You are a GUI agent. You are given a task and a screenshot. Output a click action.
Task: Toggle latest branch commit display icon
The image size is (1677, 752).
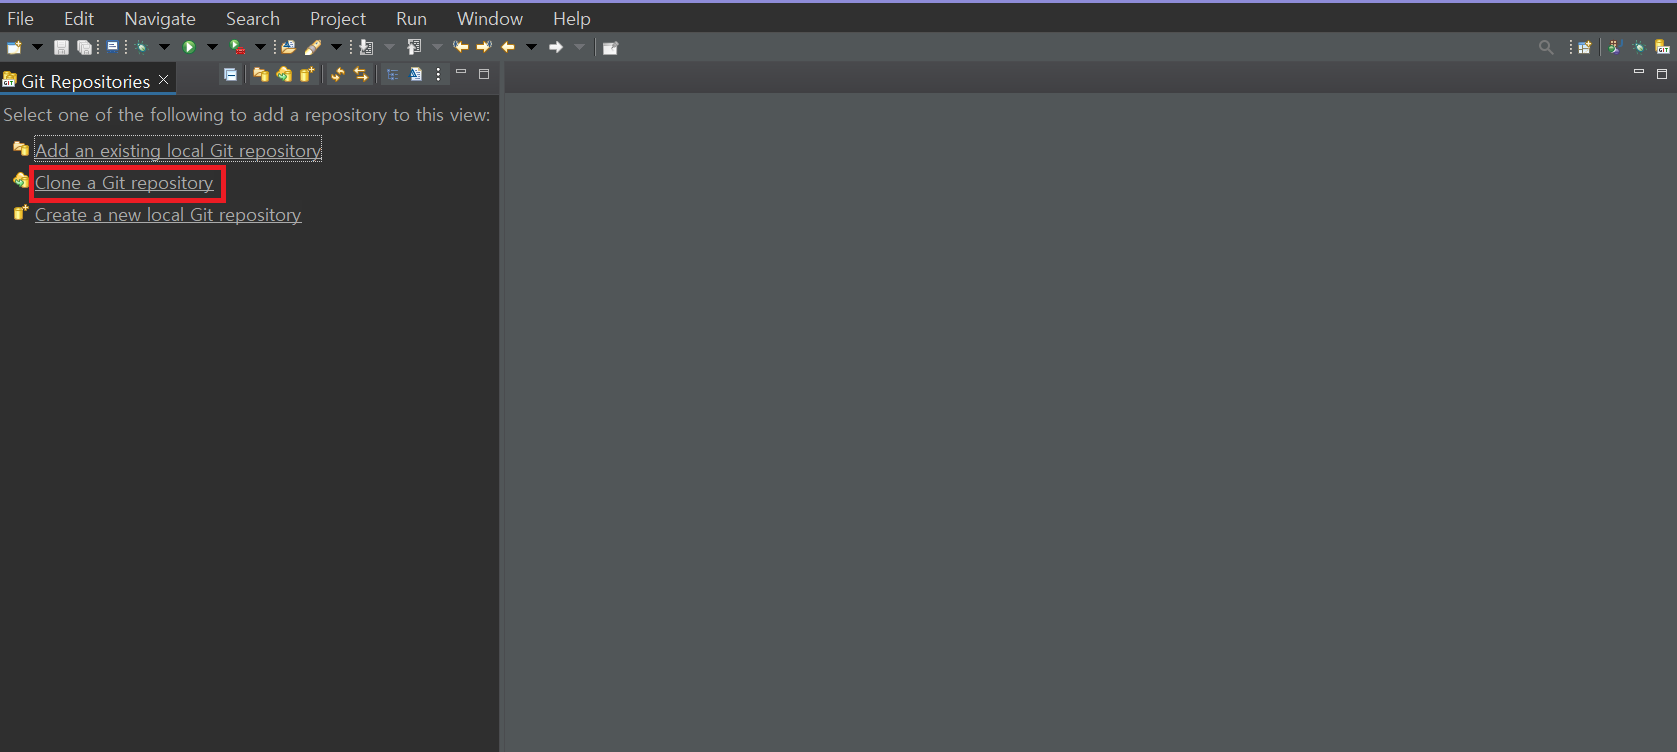click(x=416, y=74)
